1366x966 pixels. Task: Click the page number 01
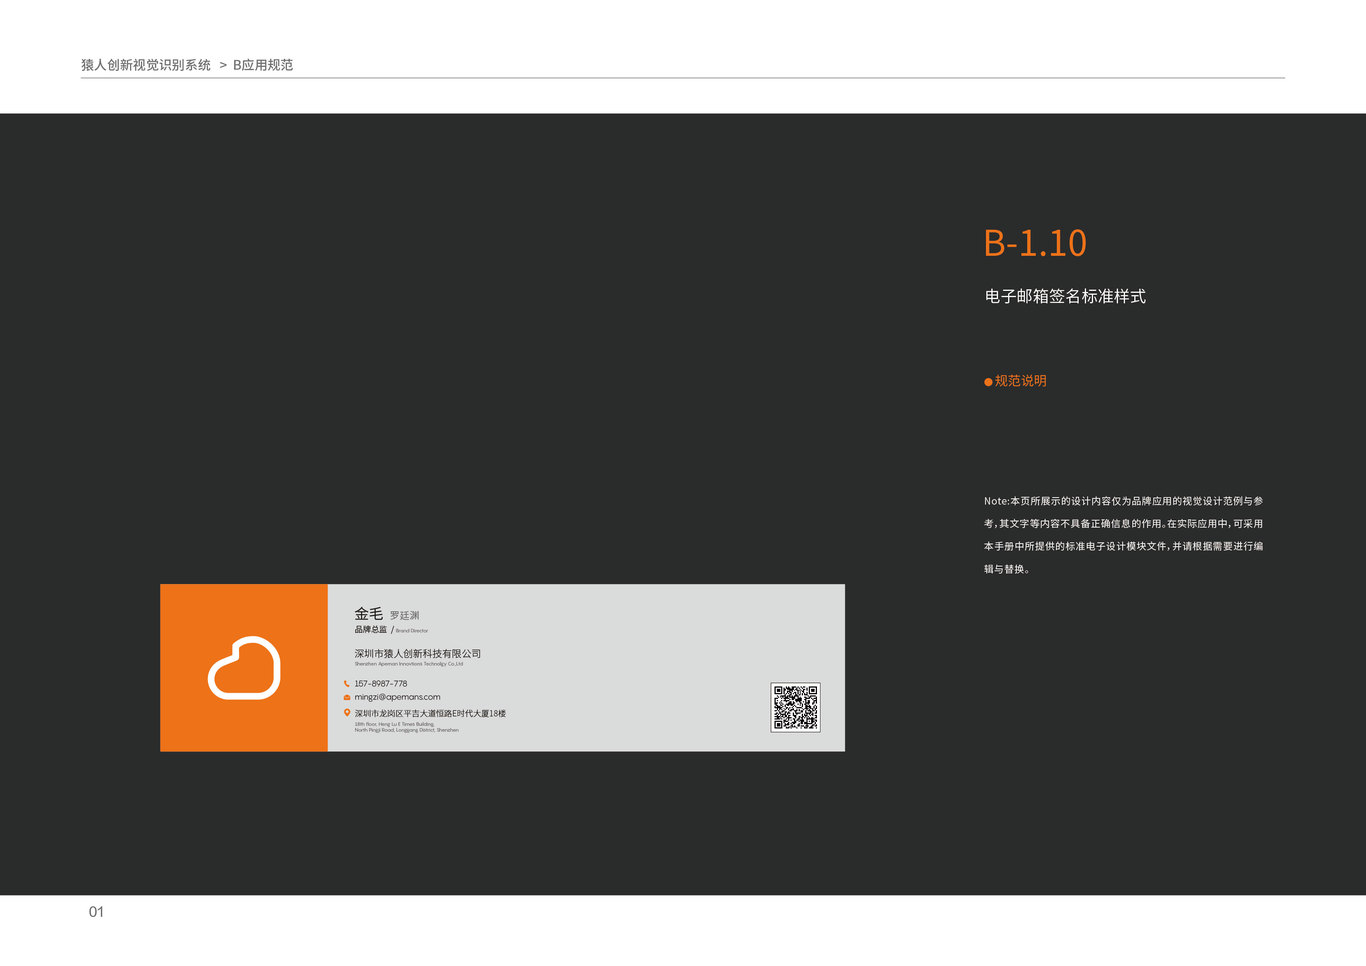96,912
